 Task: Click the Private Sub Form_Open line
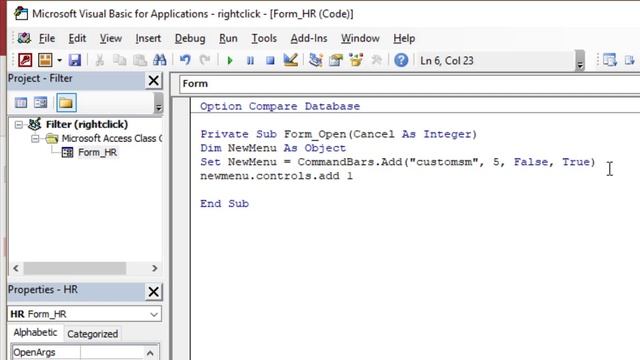click(x=338, y=134)
